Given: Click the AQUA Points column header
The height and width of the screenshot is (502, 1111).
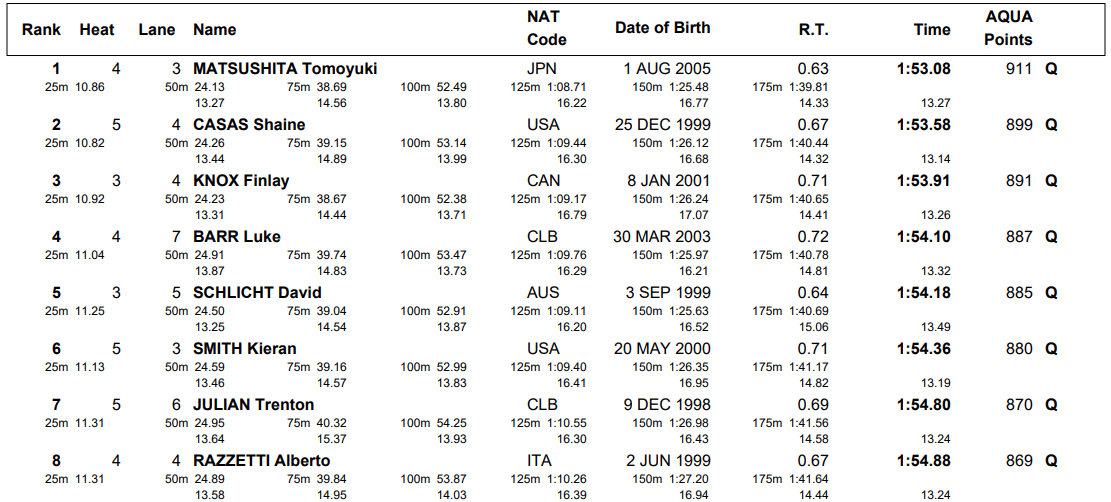Looking at the screenshot, I should (1008, 28).
